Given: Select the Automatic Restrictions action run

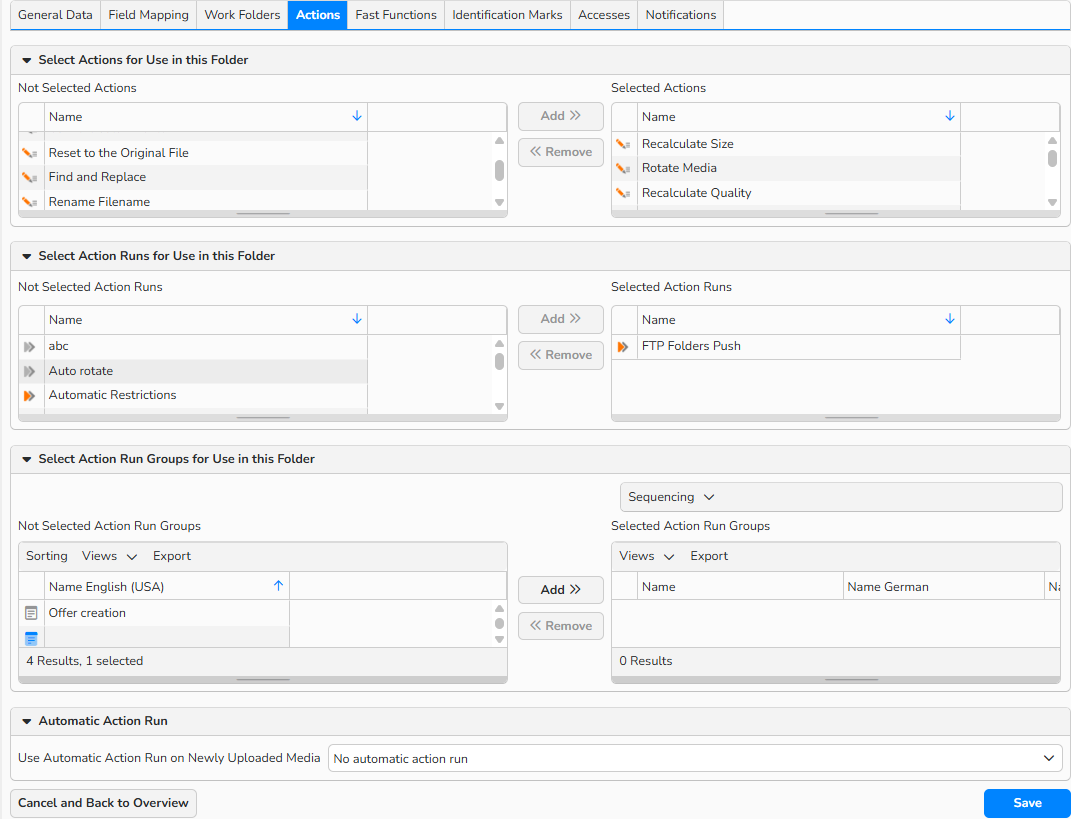Looking at the screenshot, I should pos(193,395).
